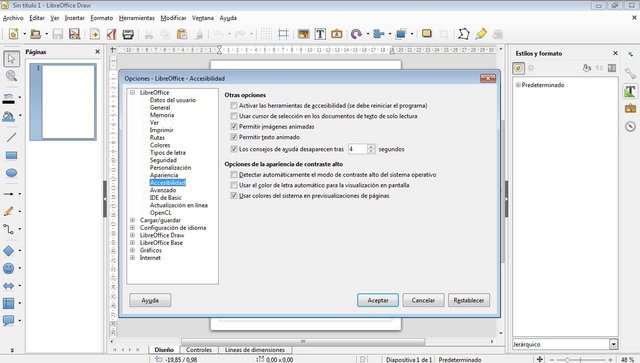Uncheck Usar colores del sistema en previsualizaciones
The image size is (640, 363).
[234, 196]
